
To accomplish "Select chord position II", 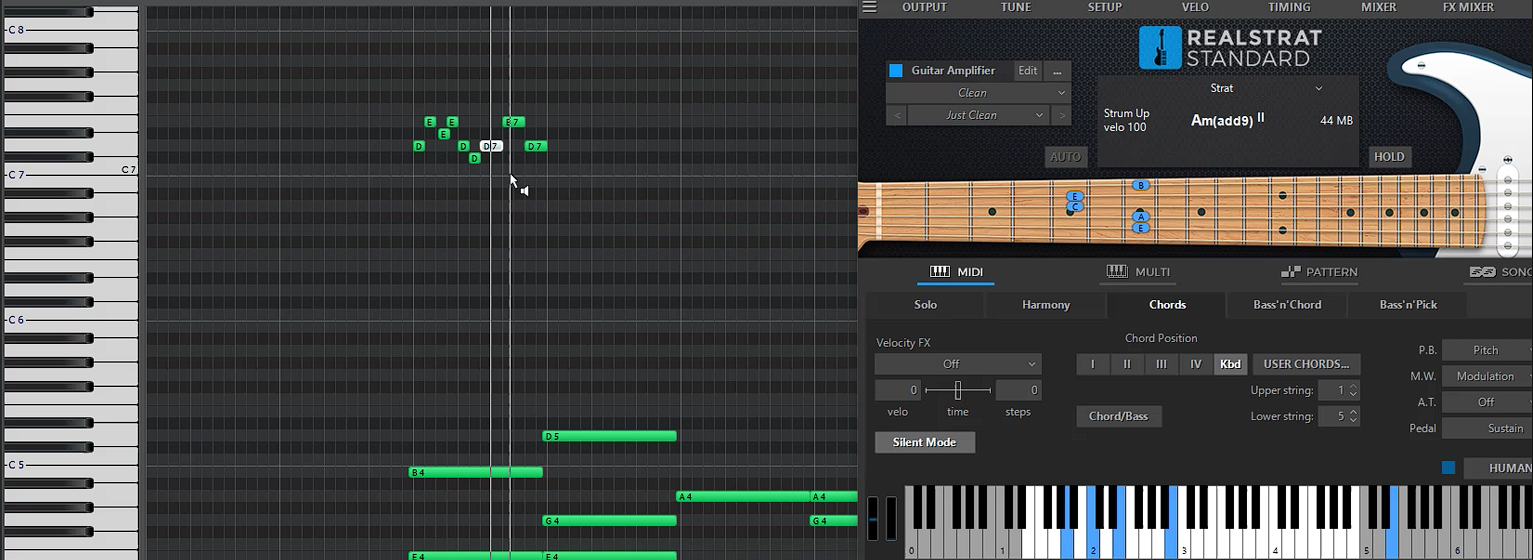I will [x=1127, y=364].
